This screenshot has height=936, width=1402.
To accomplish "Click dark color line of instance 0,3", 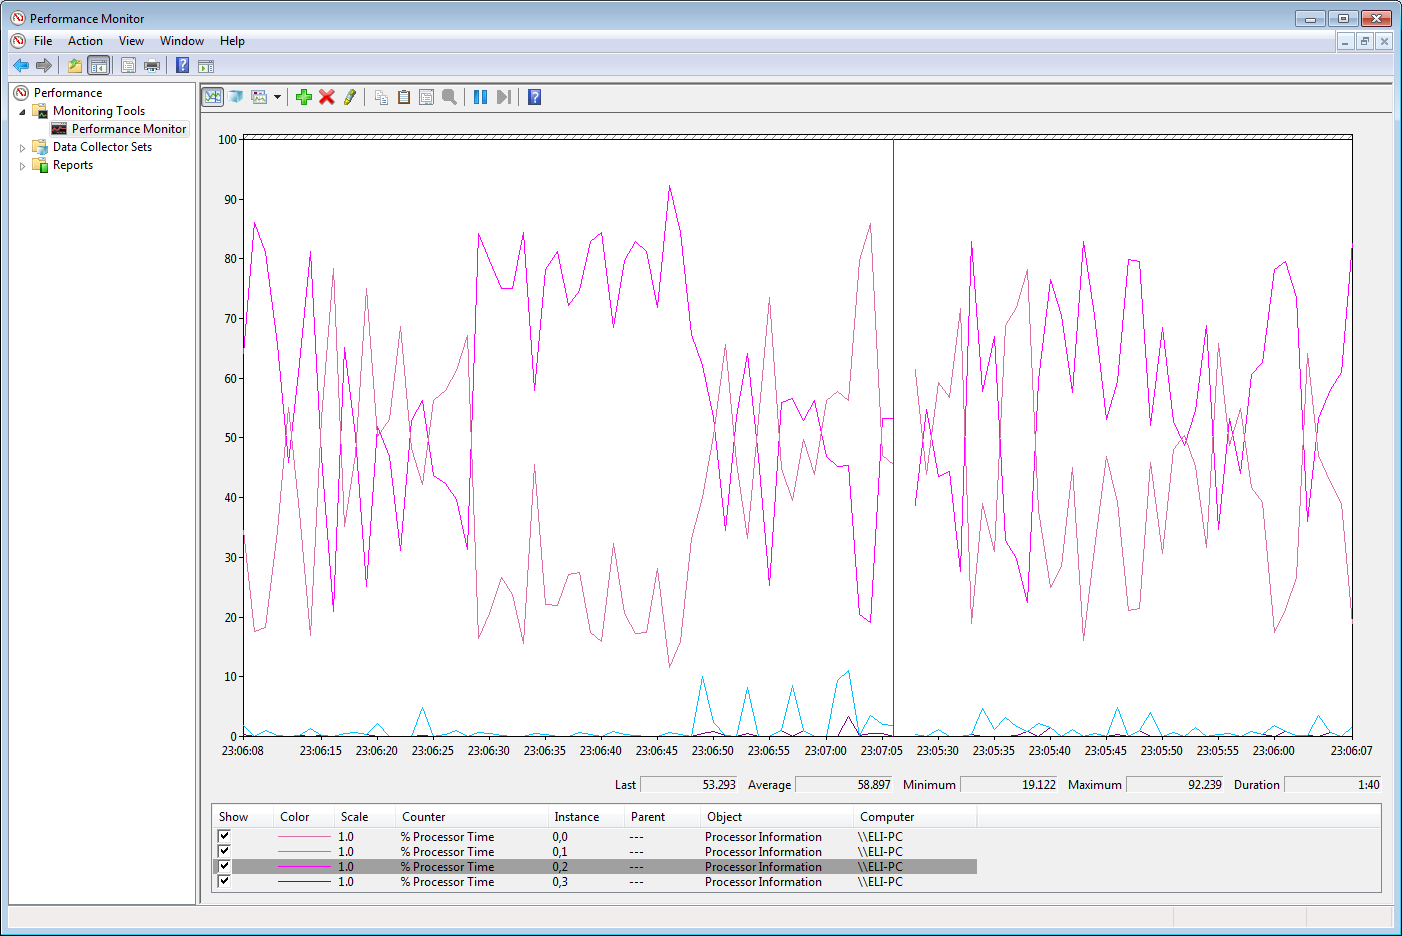I will pyautogui.click(x=304, y=882).
